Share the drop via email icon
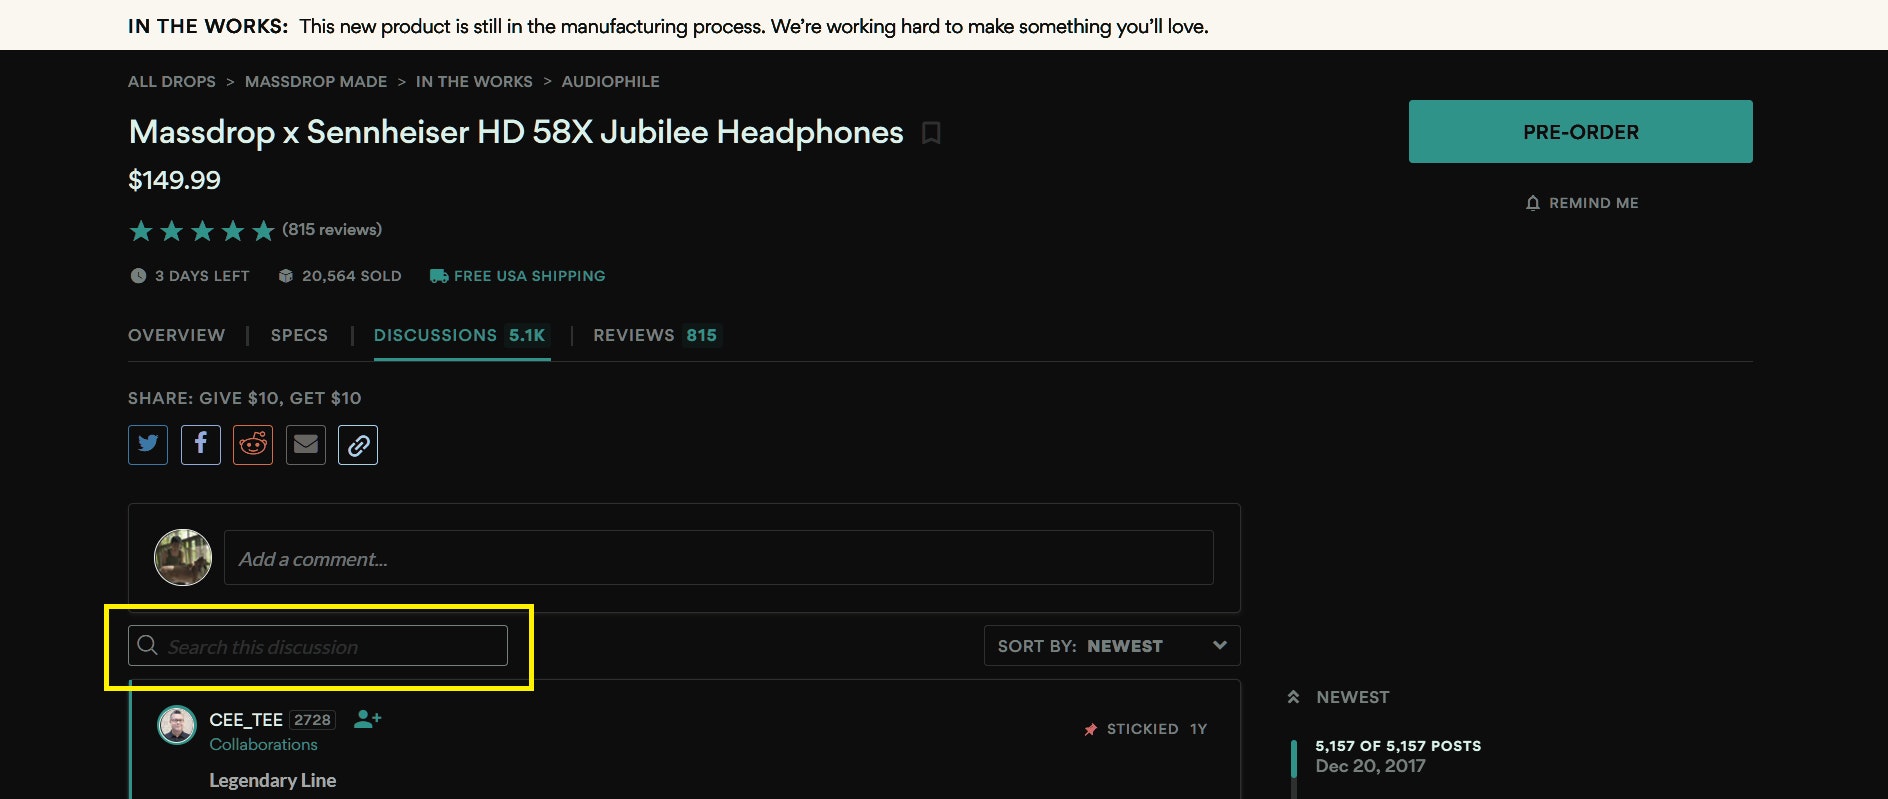The height and width of the screenshot is (799, 1888). coord(306,445)
